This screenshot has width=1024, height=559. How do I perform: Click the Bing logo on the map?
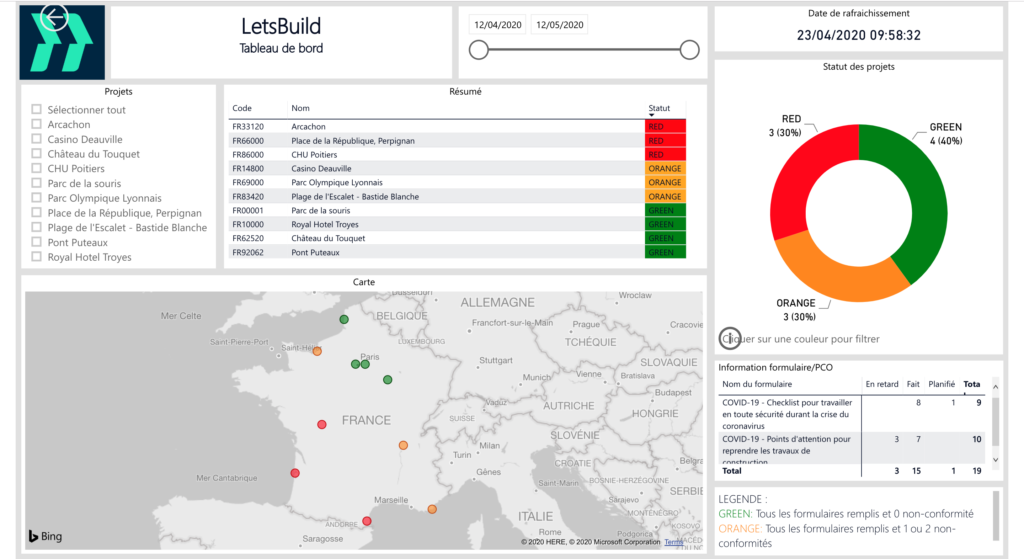44,537
